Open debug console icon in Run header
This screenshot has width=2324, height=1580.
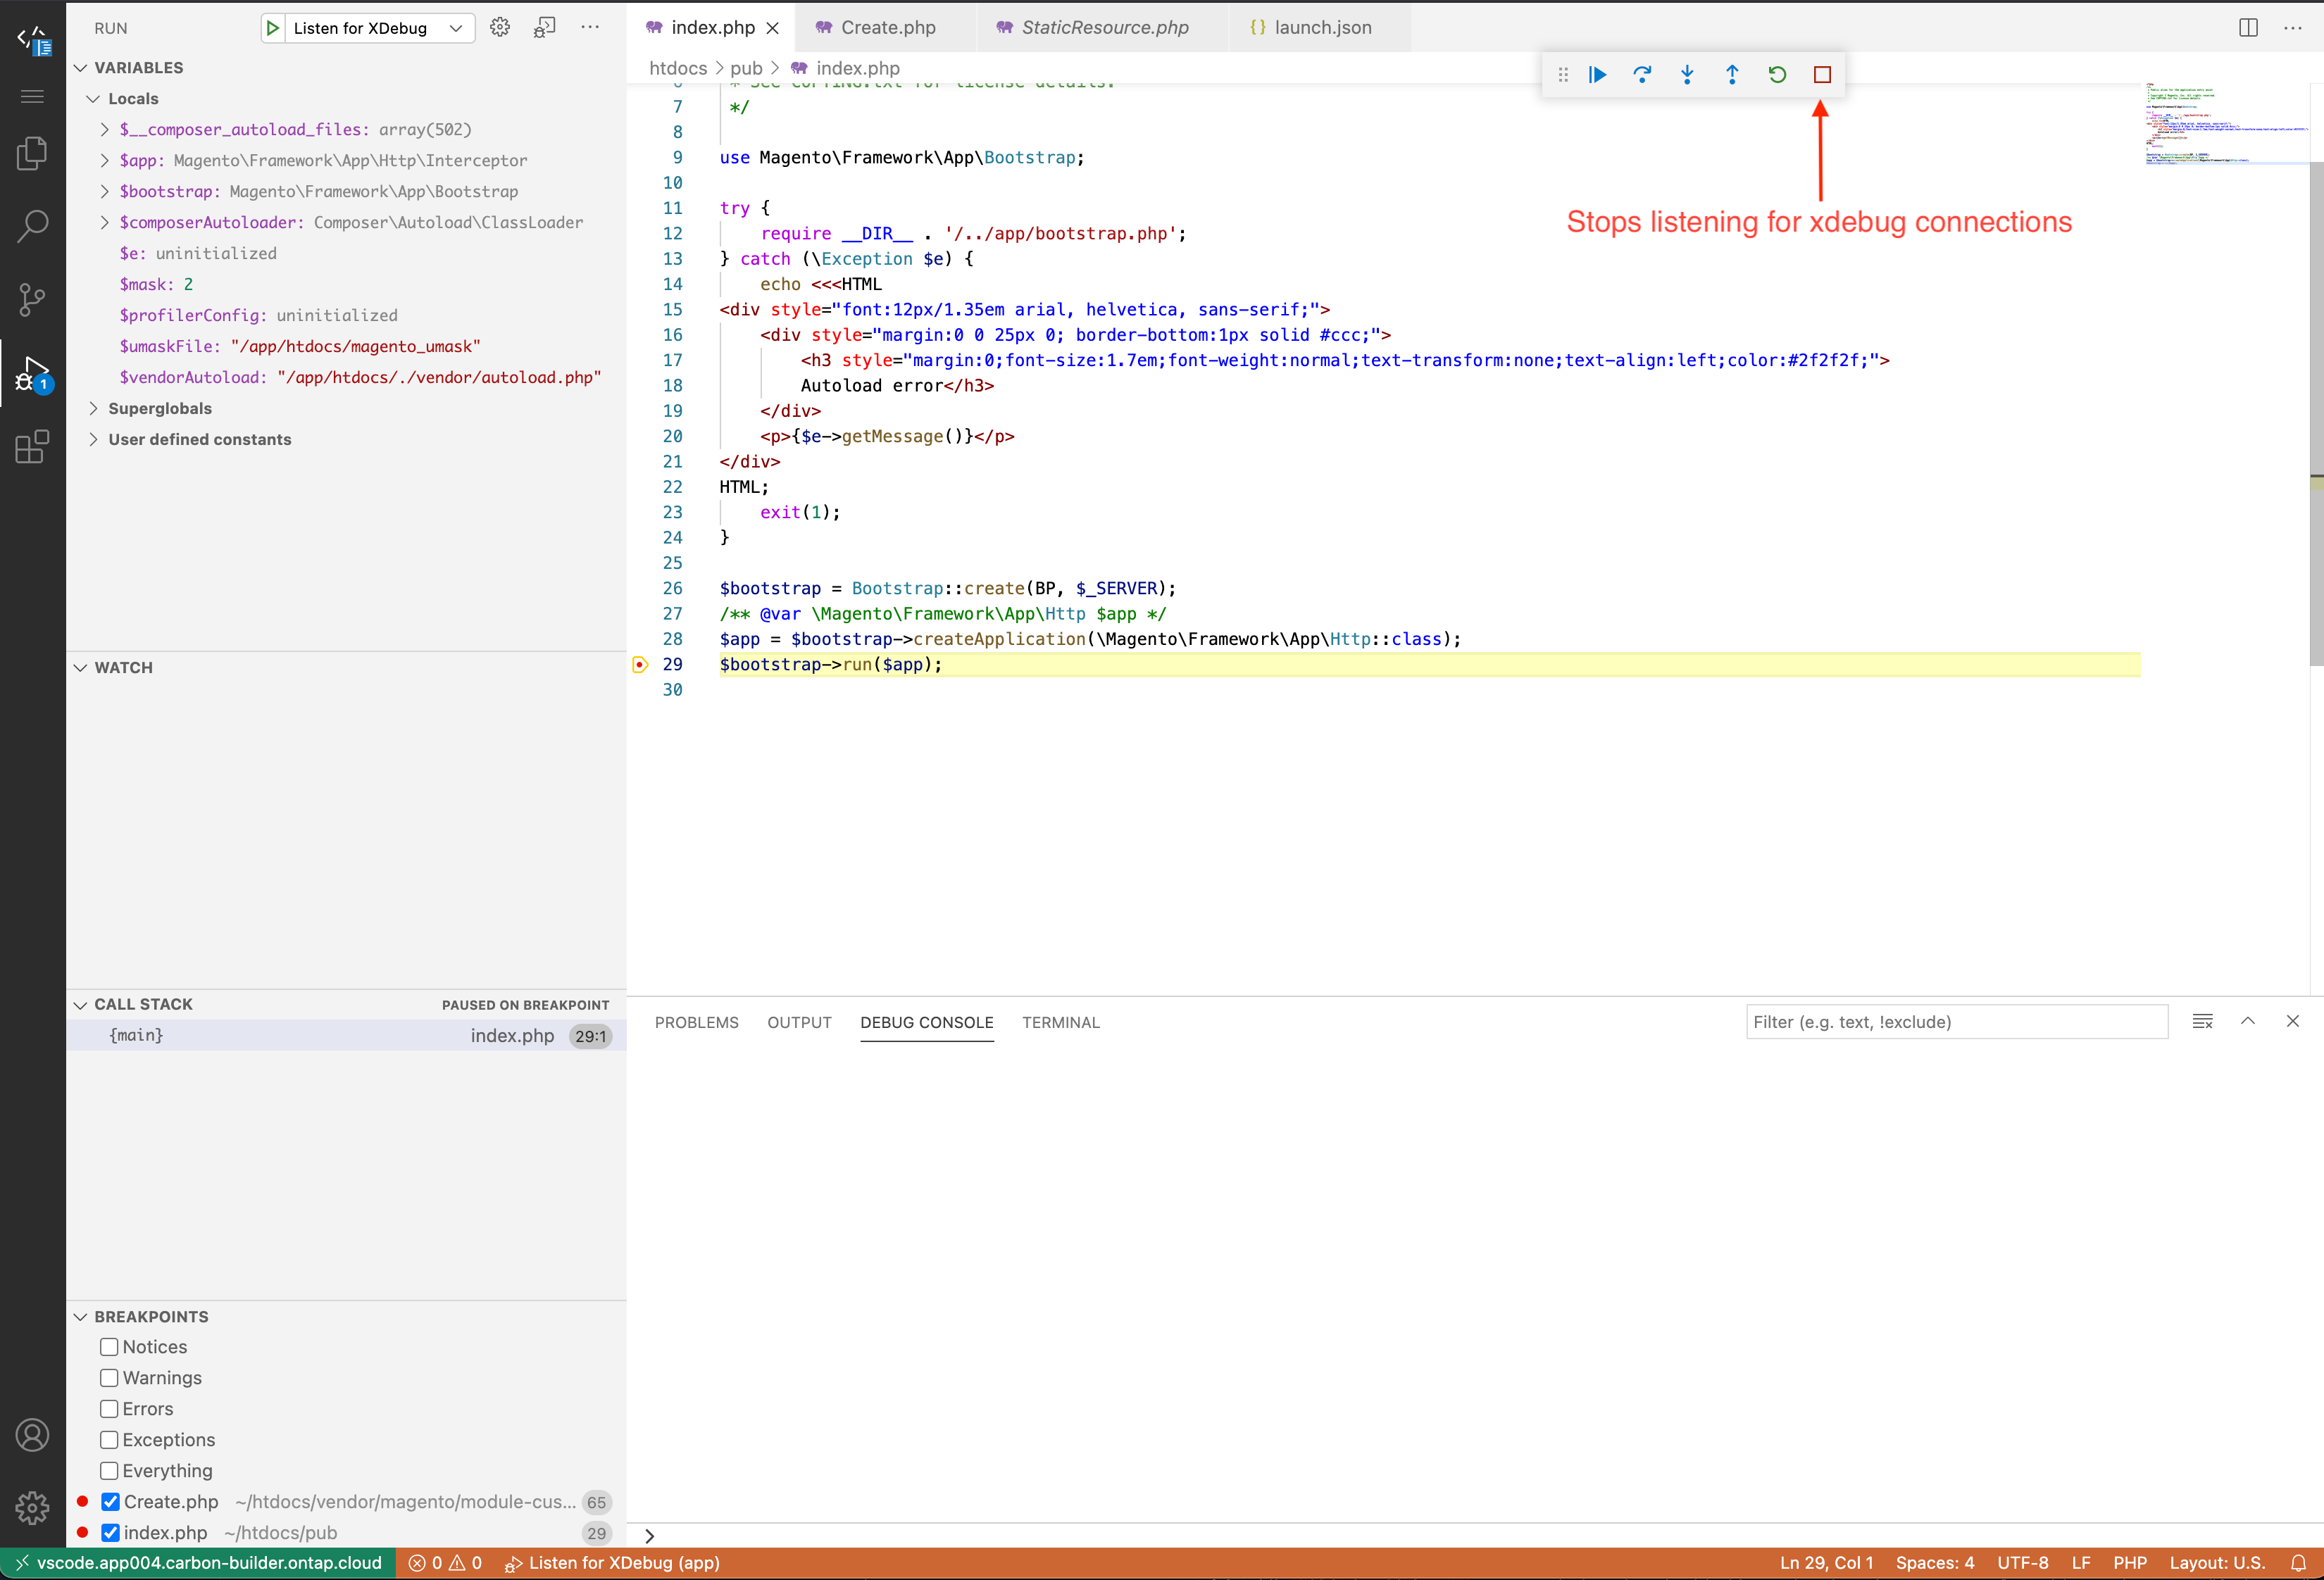545,28
